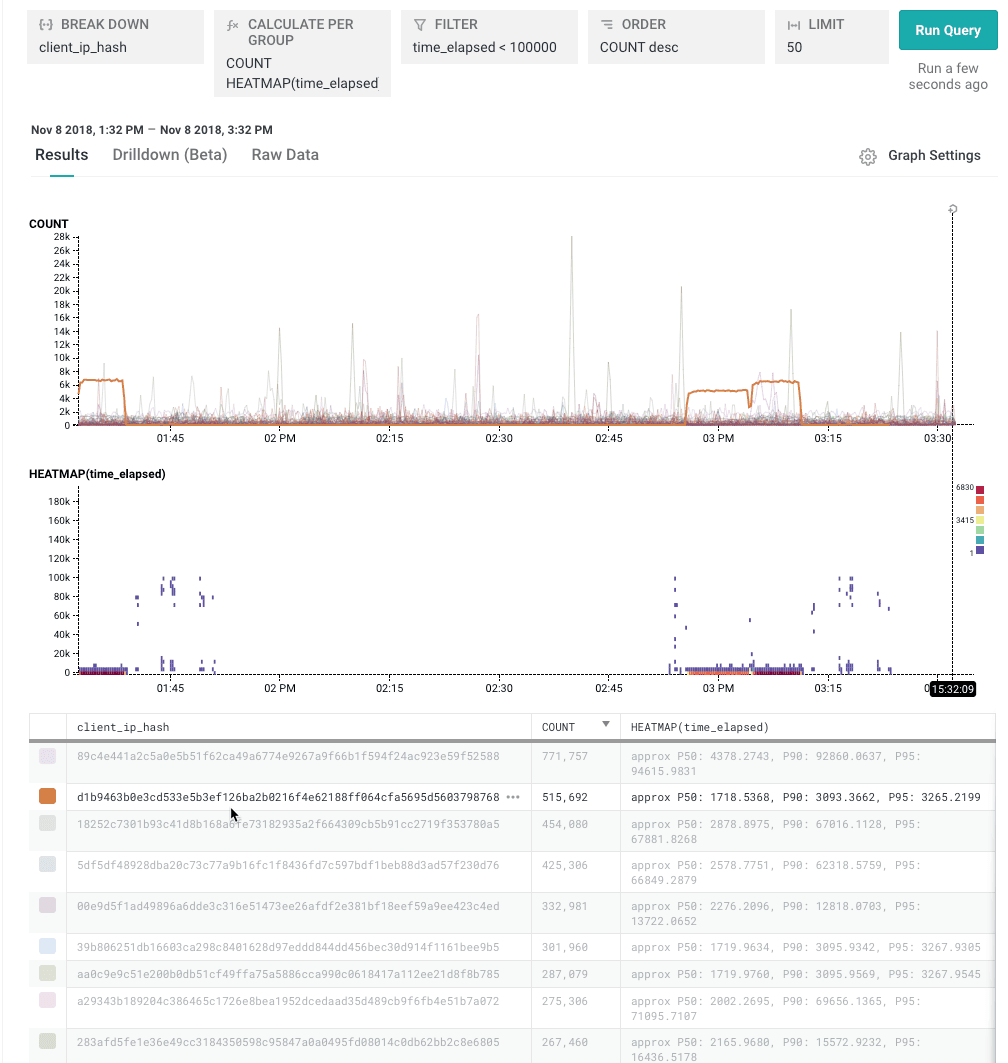Click the Graph Settings gear icon

(x=868, y=156)
